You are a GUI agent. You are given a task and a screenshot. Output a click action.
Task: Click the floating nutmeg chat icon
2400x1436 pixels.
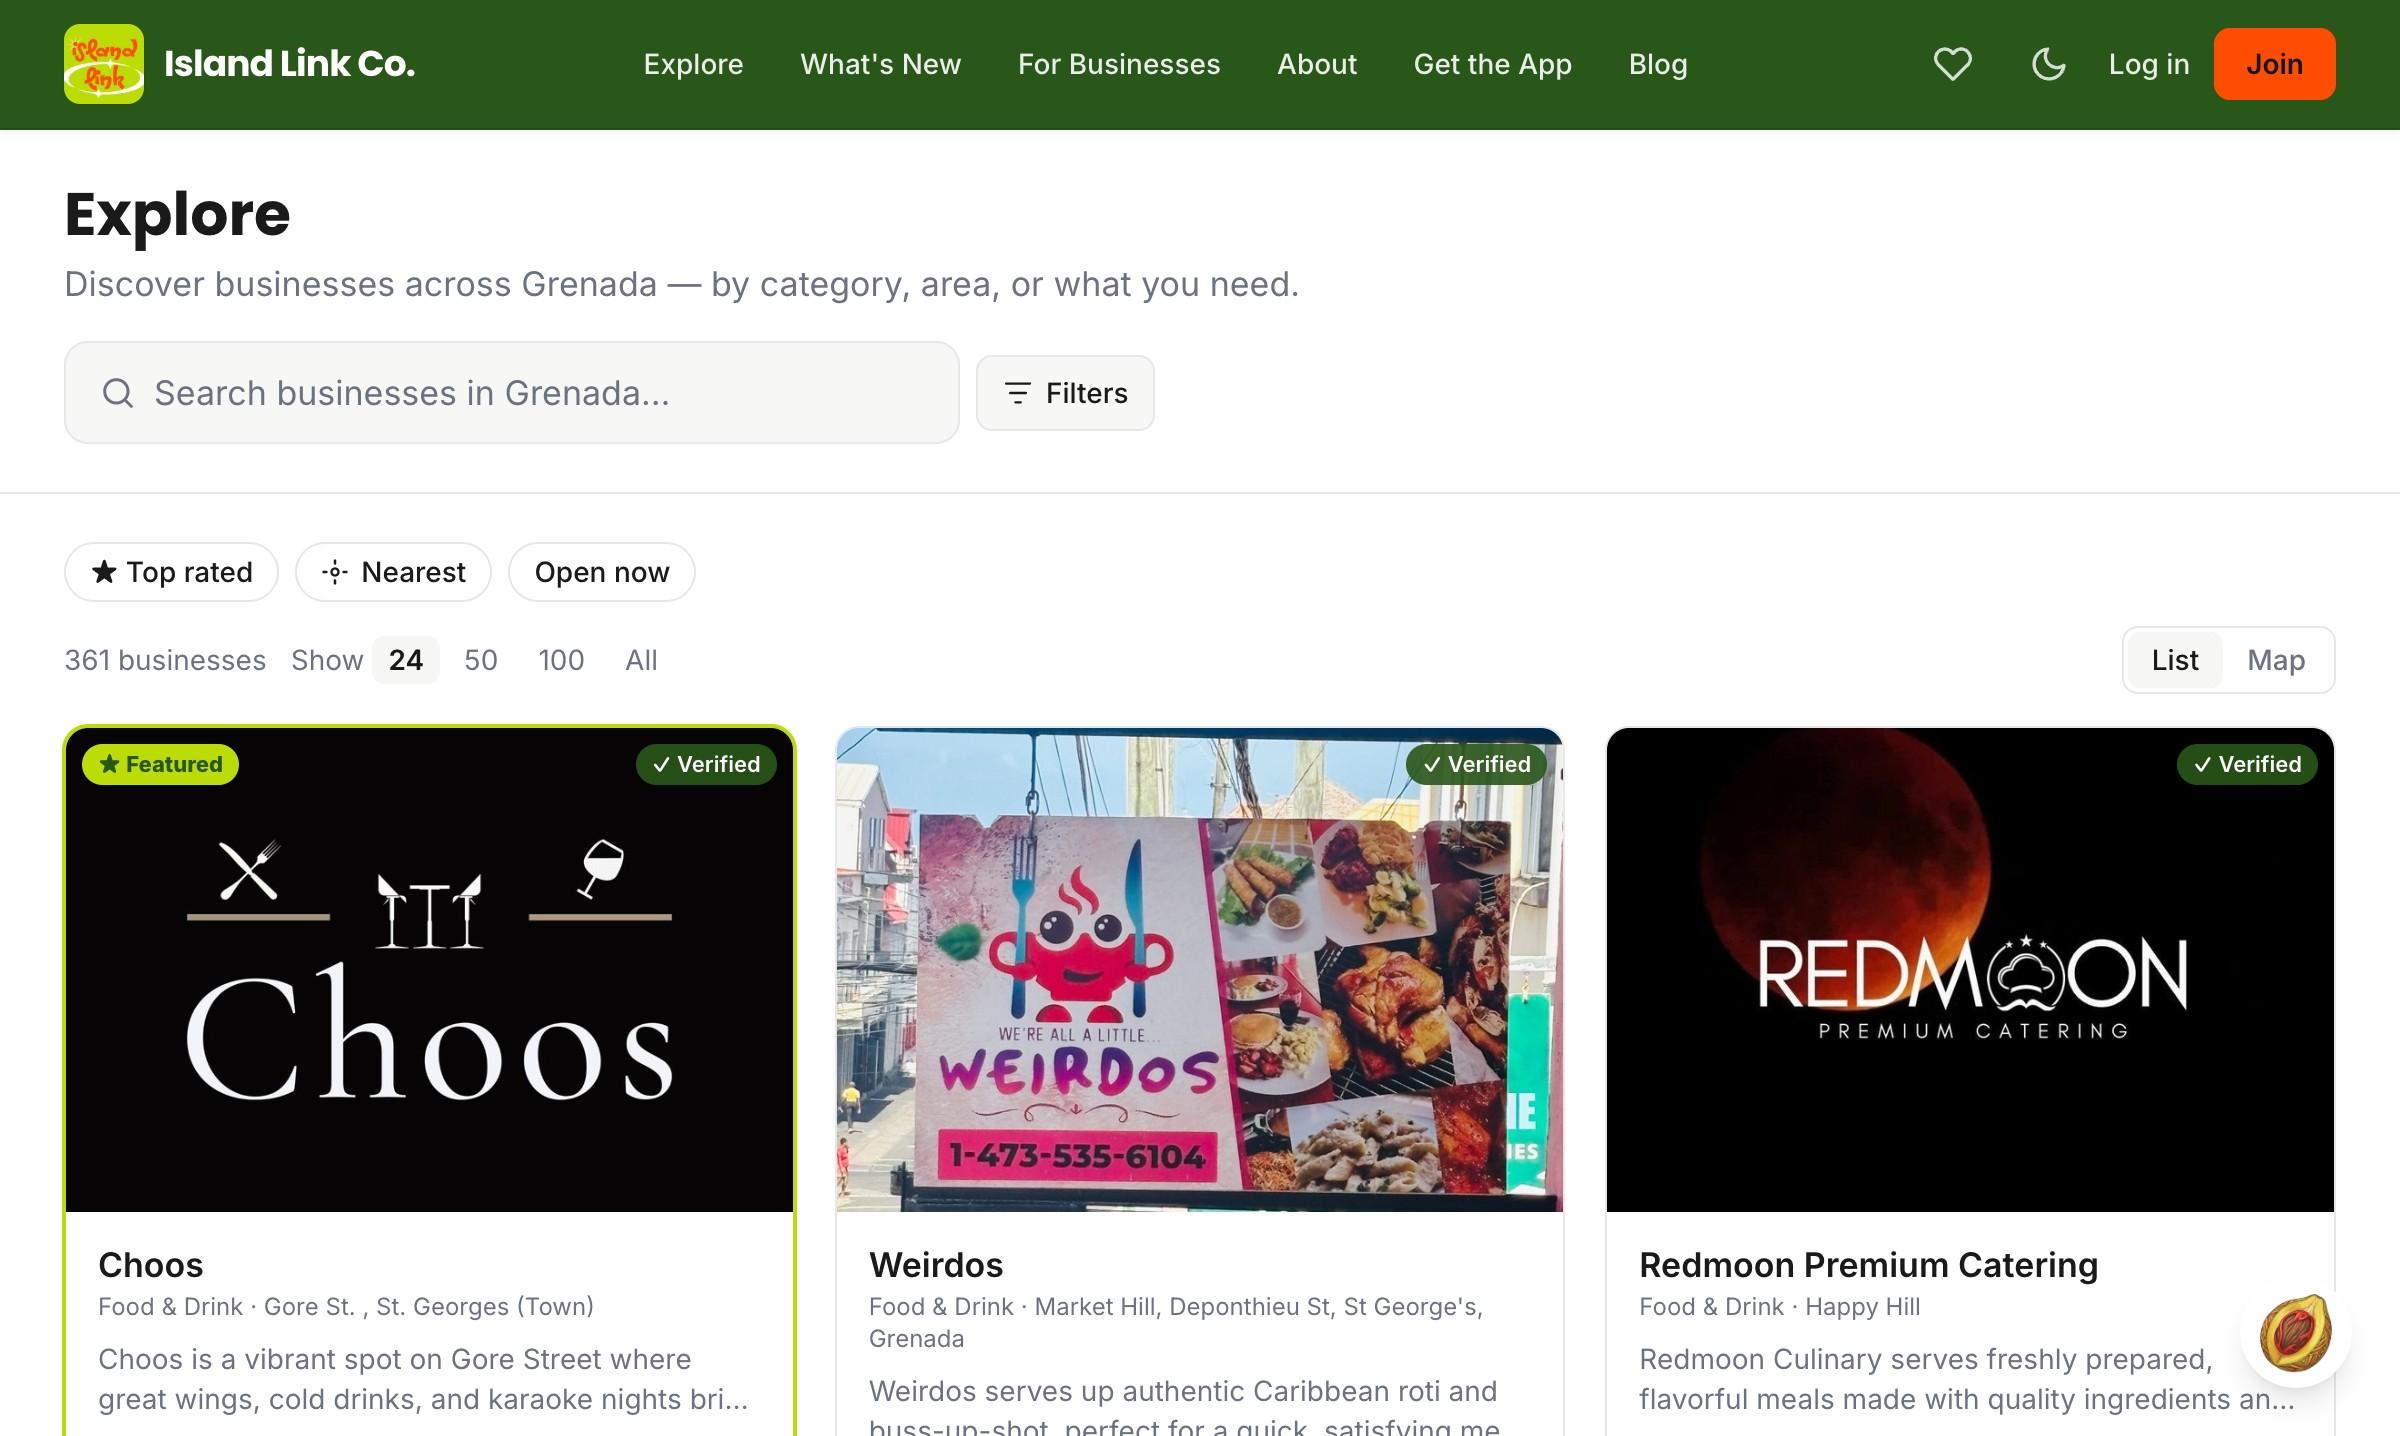click(x=2295, y=1333)
